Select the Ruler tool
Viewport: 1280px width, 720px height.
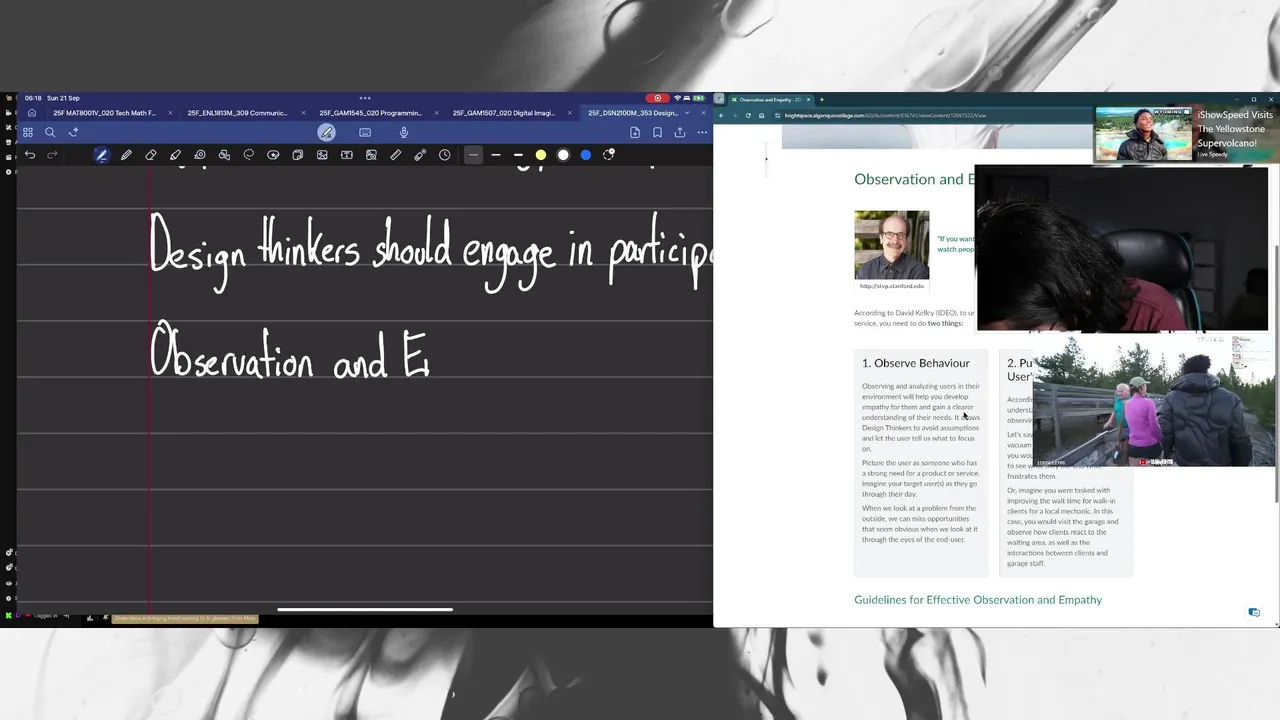coord(396,155)
